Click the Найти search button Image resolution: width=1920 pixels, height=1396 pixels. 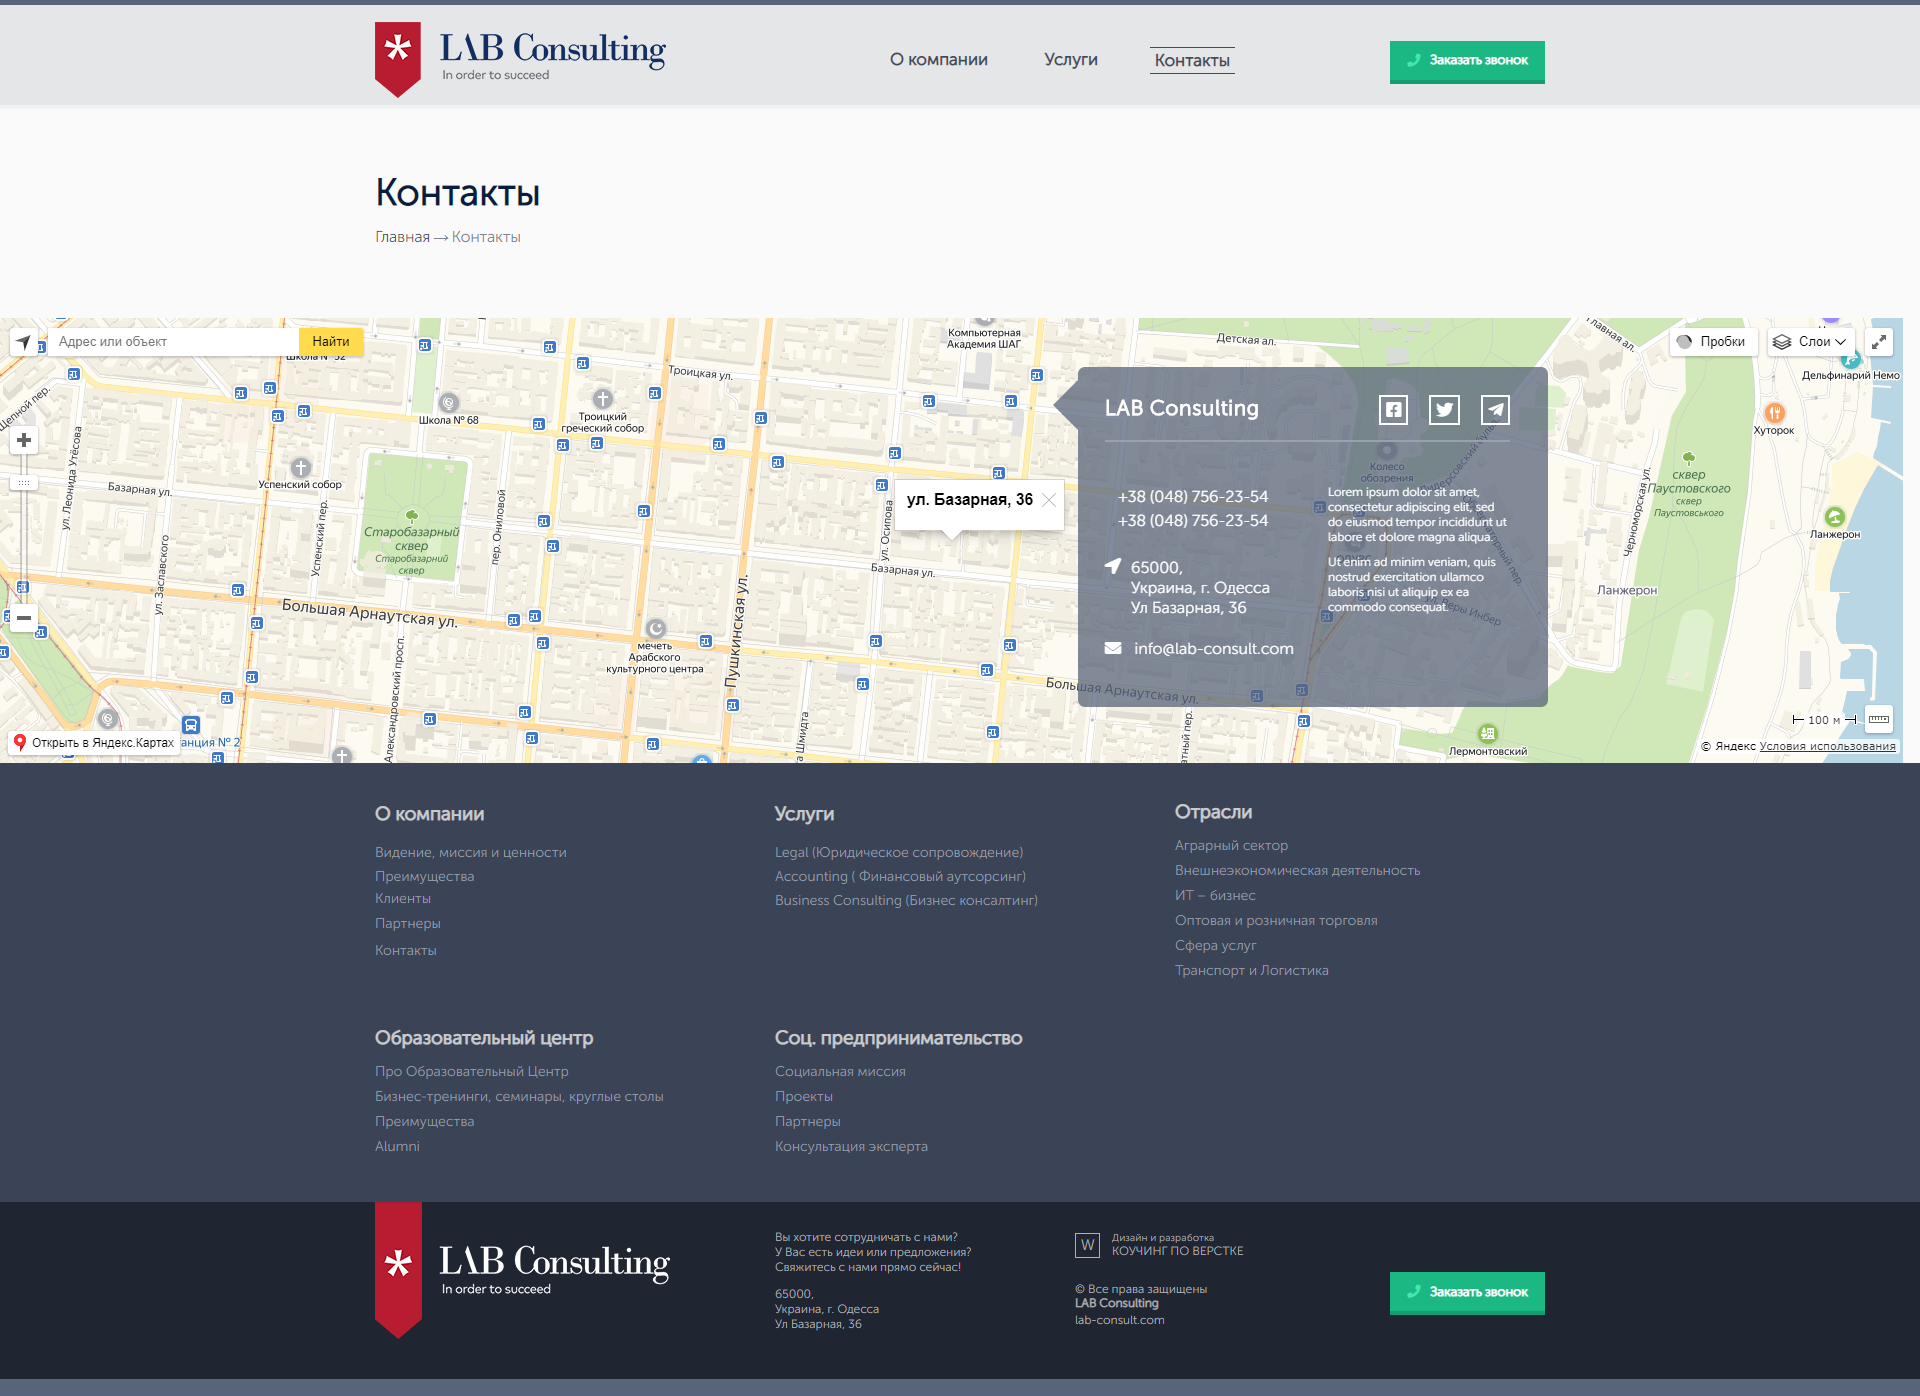pyautogui.click(x=331, y=342)
